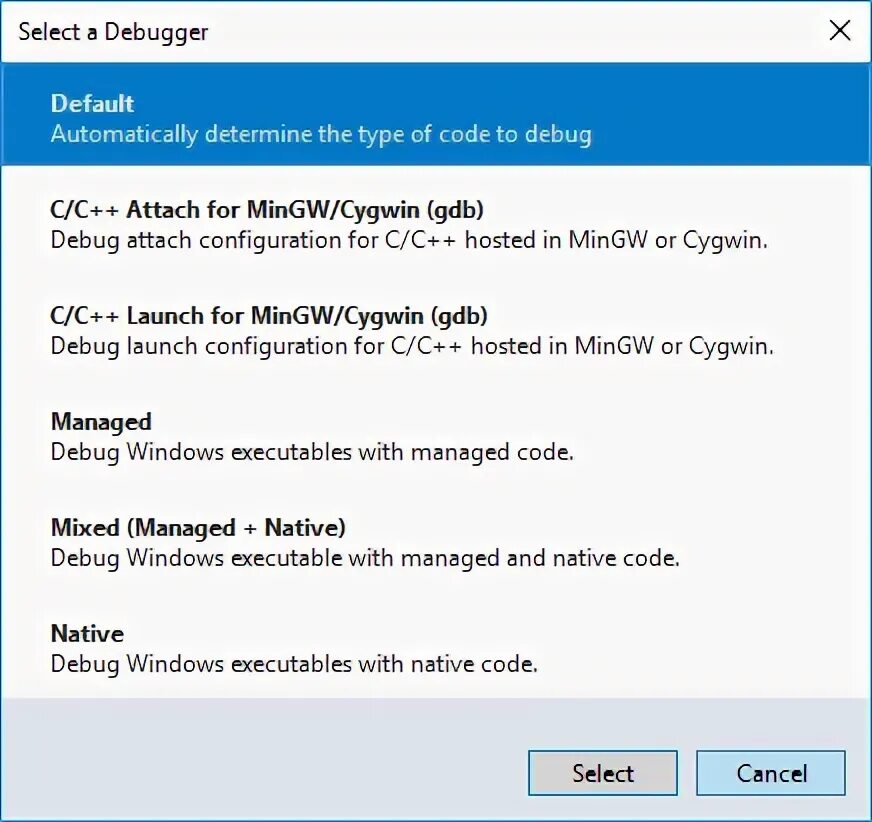Click blank list space right of Native heading
872x822 pixels.
(x=500, y=634)
